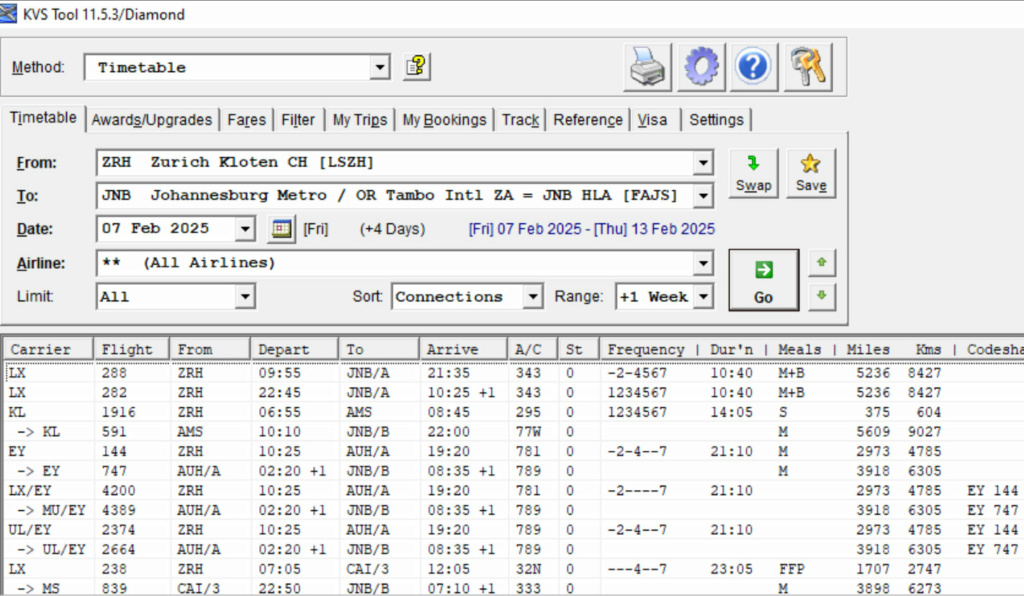1024x596 pixels.
Task: Click the 23:05 duration cell
Action: coord(731,569)
